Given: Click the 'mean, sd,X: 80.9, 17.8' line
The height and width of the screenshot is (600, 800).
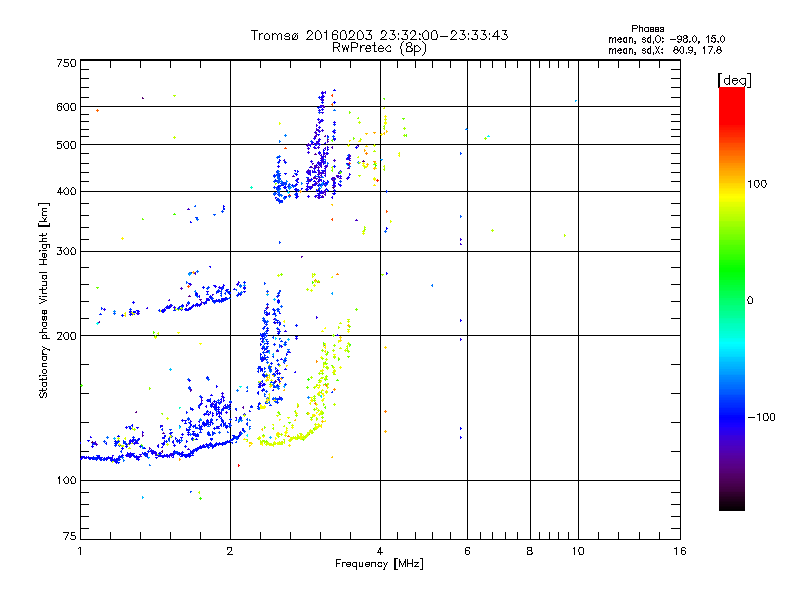Looking at the screenshot, I should coord(665,50).
